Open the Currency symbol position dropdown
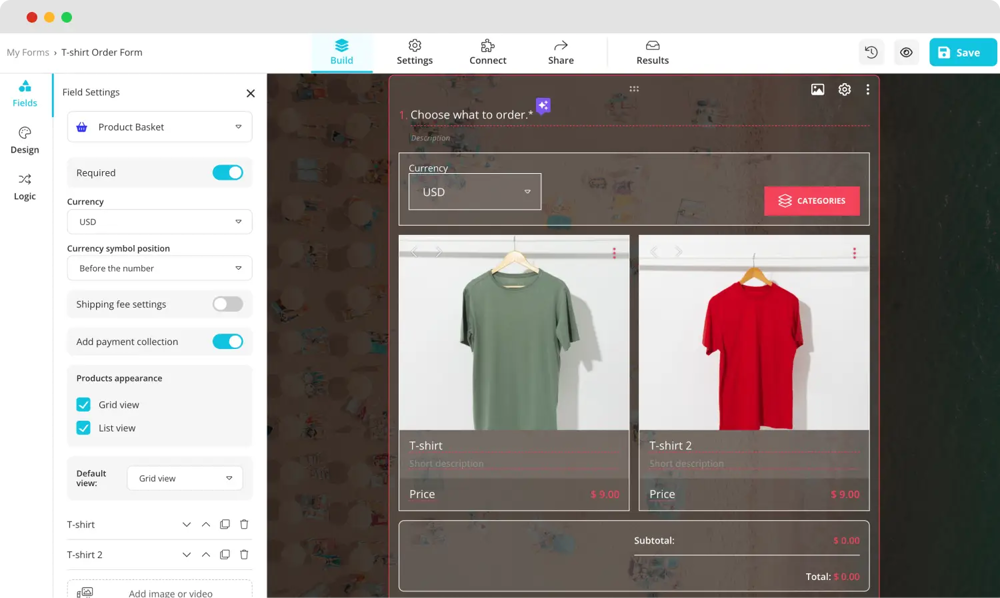Screen dimensions: 1000x598 [x=159, y=268]
